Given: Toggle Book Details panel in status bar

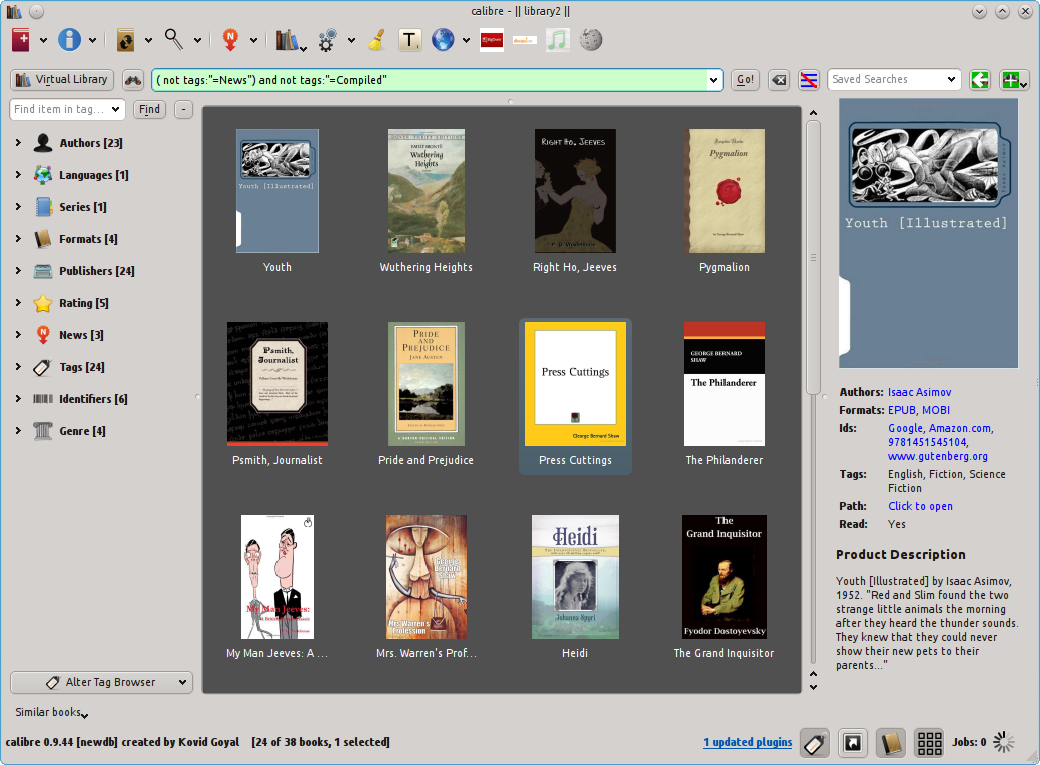Looking at the screenshot, I should pos(891,743).
